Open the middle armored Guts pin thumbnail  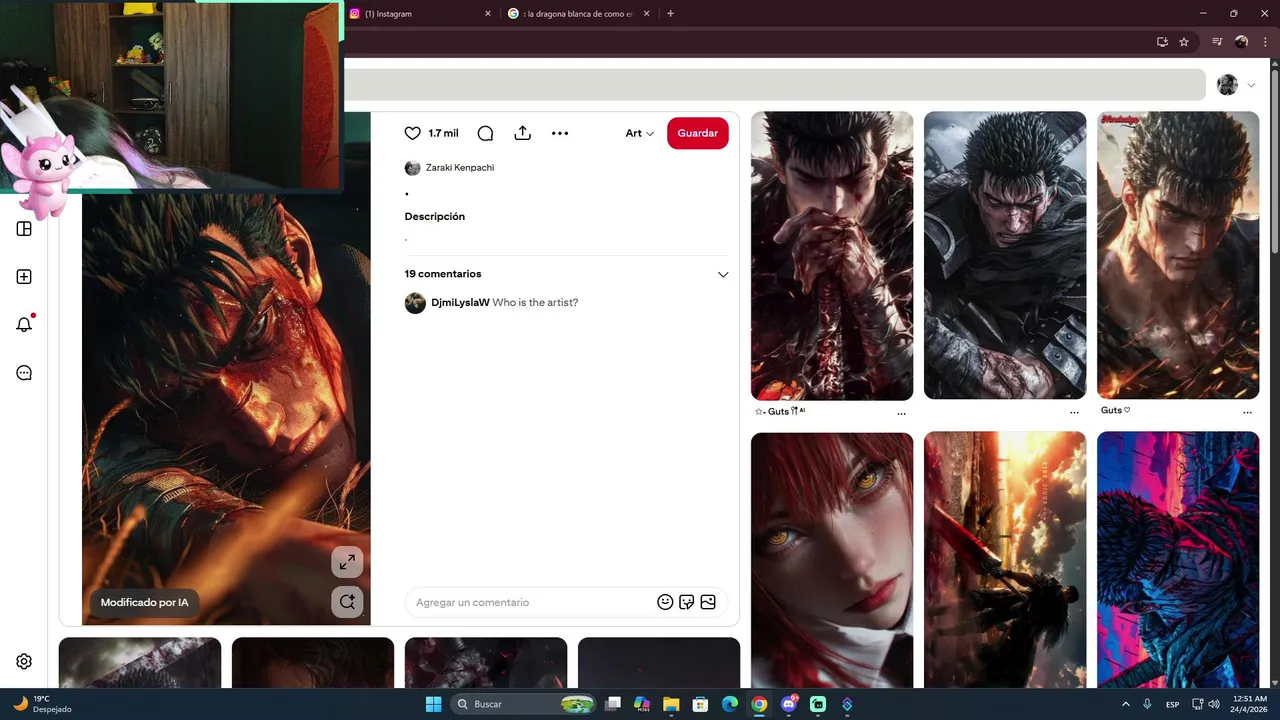coord(1005,255)
